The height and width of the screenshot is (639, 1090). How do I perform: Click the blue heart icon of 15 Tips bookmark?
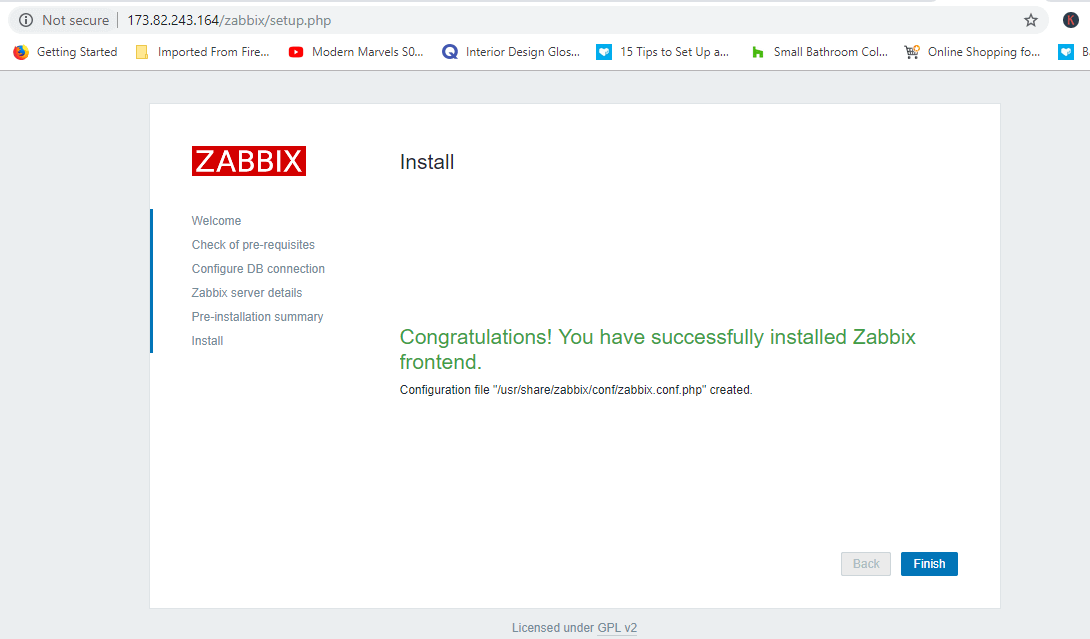[604, 52]
